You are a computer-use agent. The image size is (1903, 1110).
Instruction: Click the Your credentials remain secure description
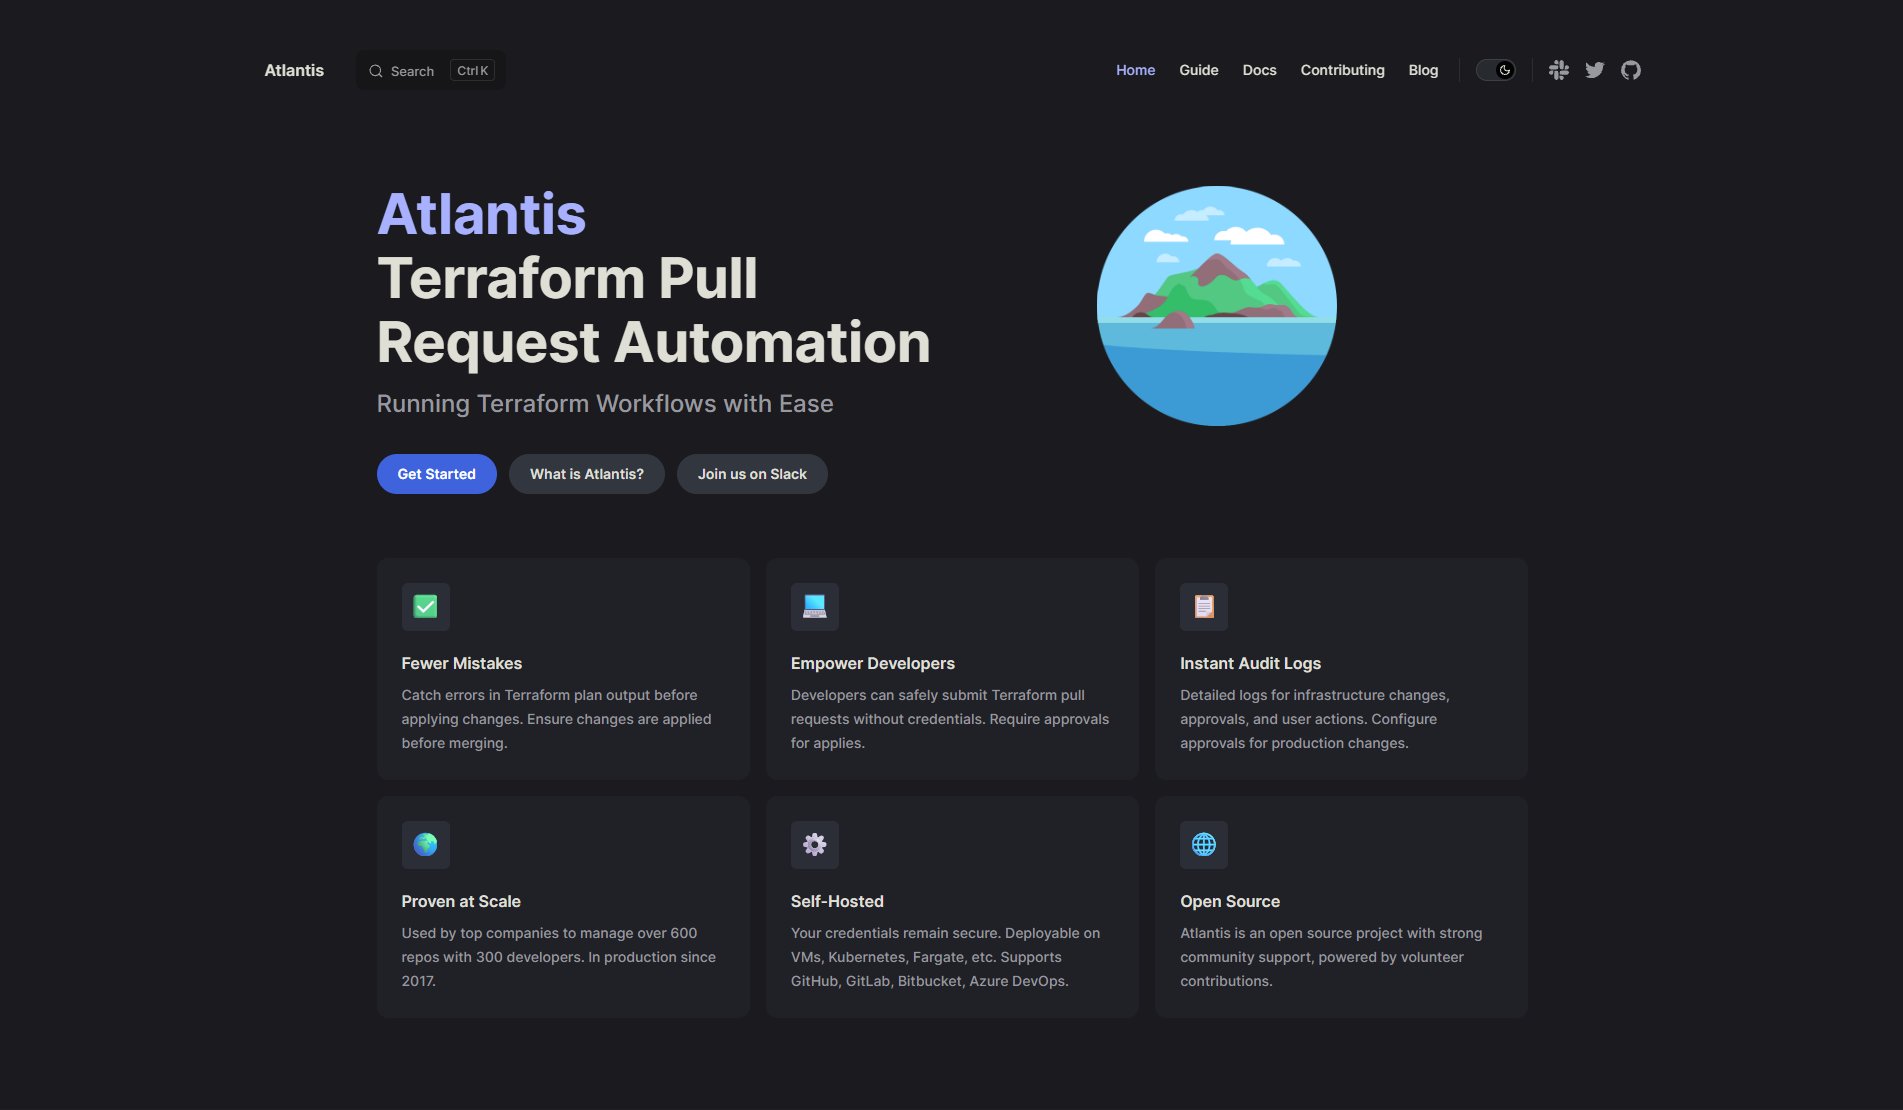point(946,957)
